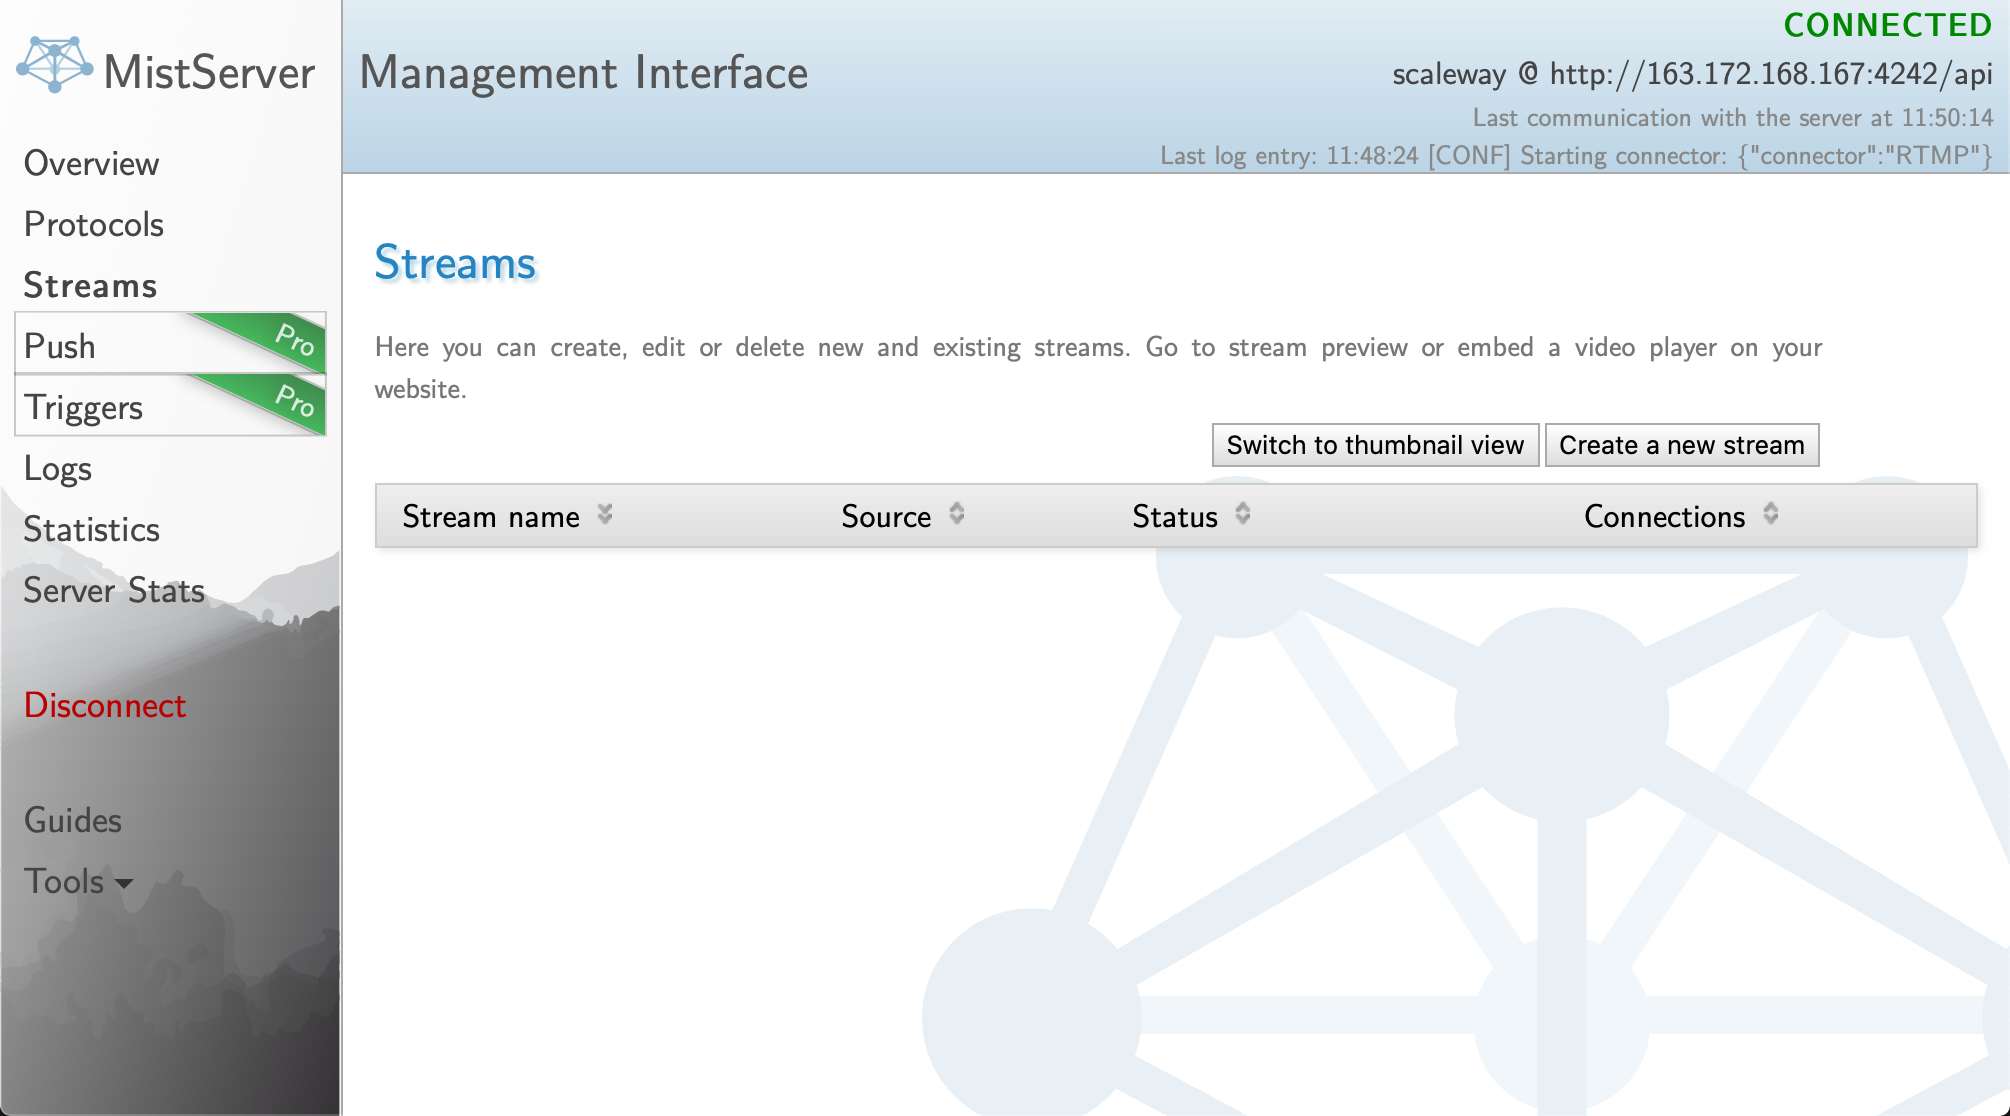Viewport: 2010px width, 1116px height.
Task: Go to the Protocols page
Action: point(93,224)
